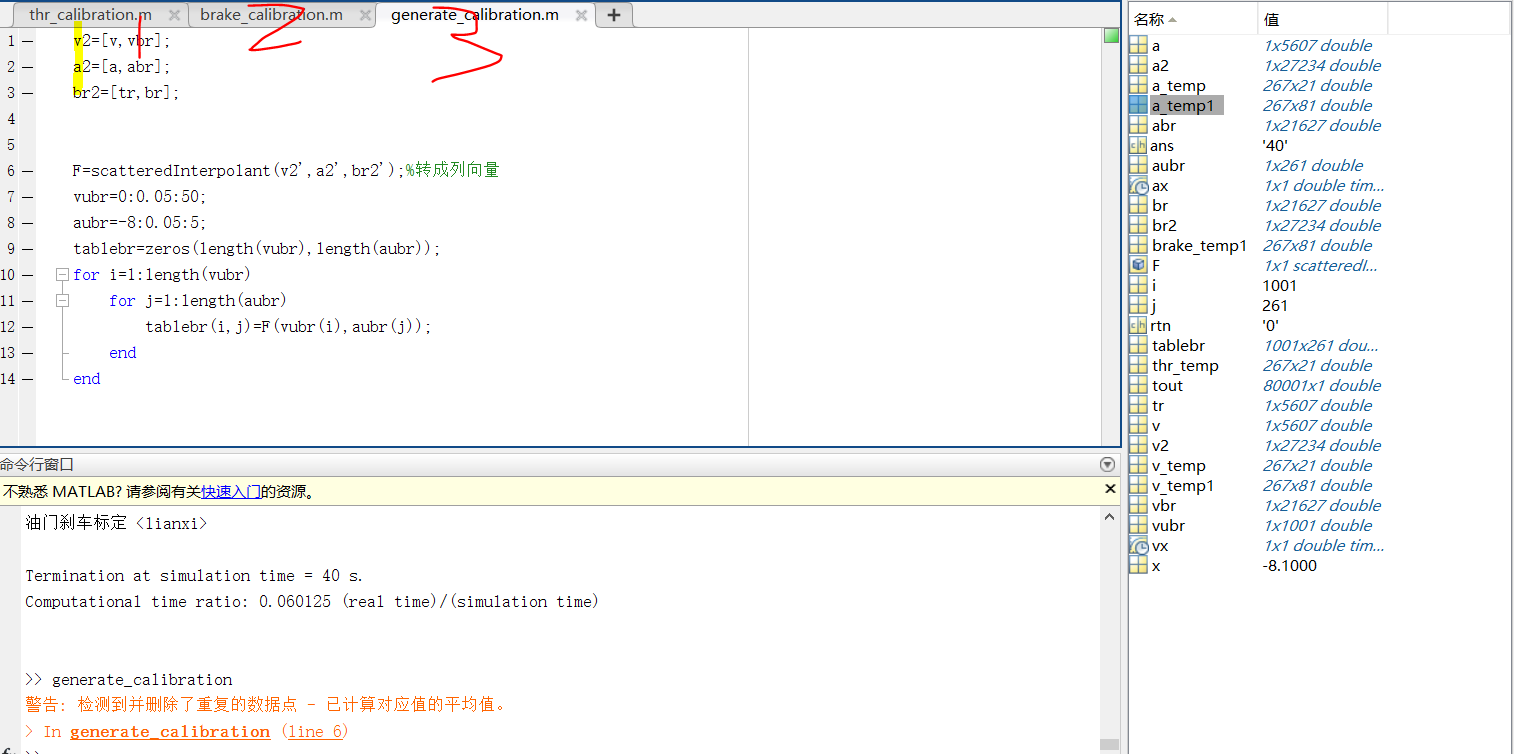The width and height of the screenshot is (1514, 754).
Task: Click the vubr=0:0.05:50 line
Action: (140, 196)
